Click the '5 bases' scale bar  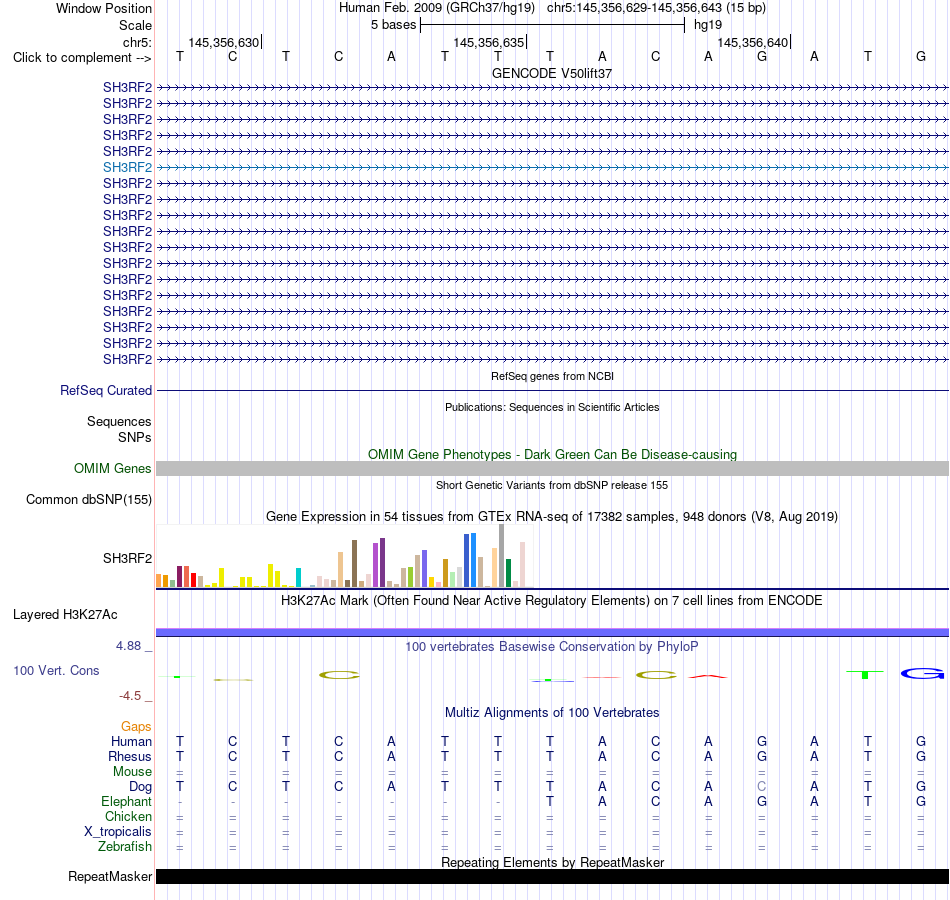point(552,25)
